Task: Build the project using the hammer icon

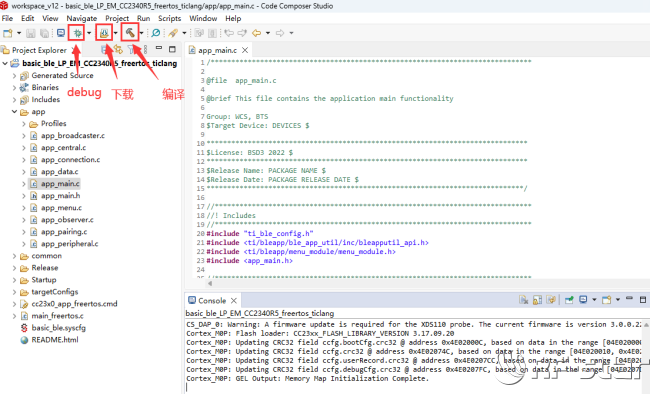Action: coord(130,33)
